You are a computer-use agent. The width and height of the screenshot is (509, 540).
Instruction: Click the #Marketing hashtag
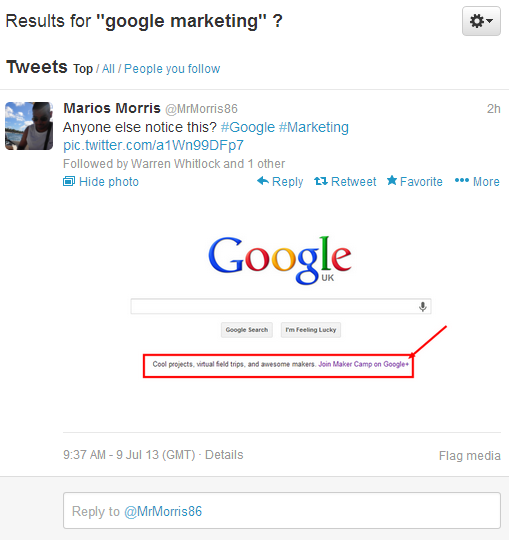tap(313, 127)
